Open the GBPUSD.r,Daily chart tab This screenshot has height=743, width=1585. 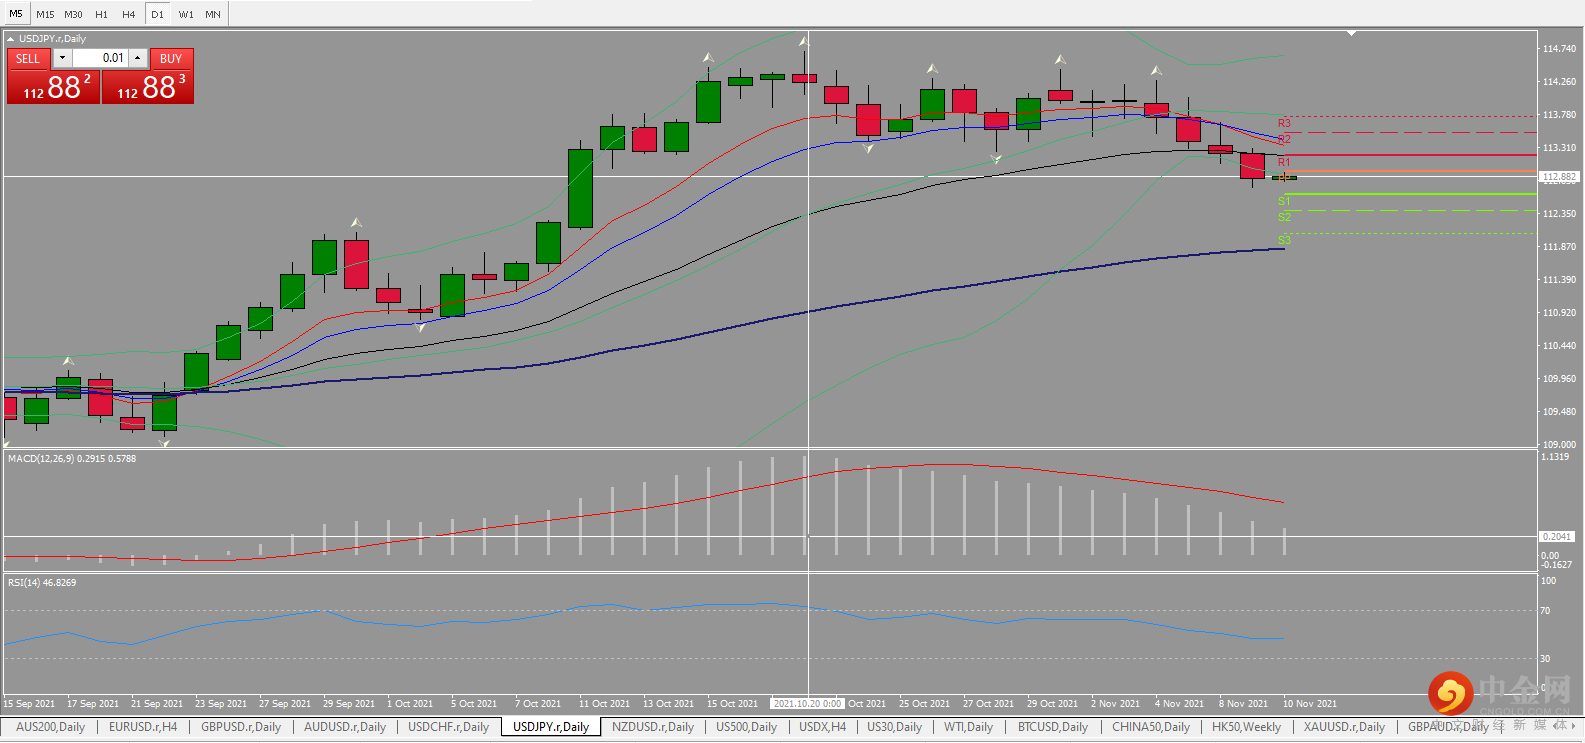[241, 727]
